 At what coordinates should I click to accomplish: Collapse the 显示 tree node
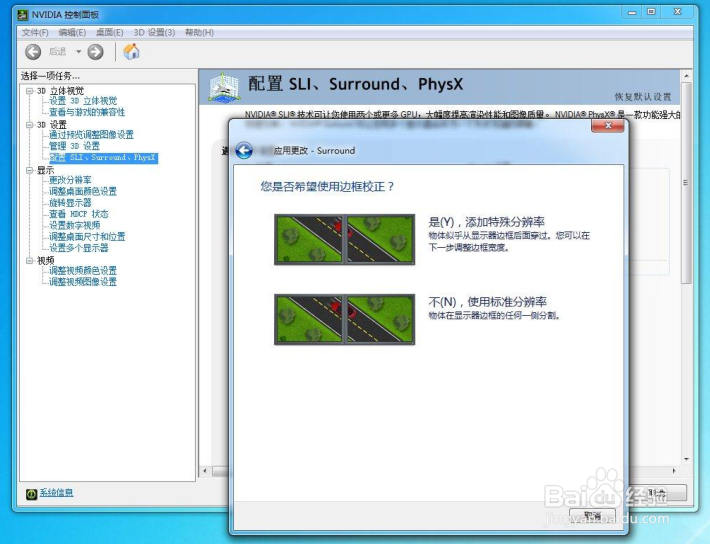[29, 170]
